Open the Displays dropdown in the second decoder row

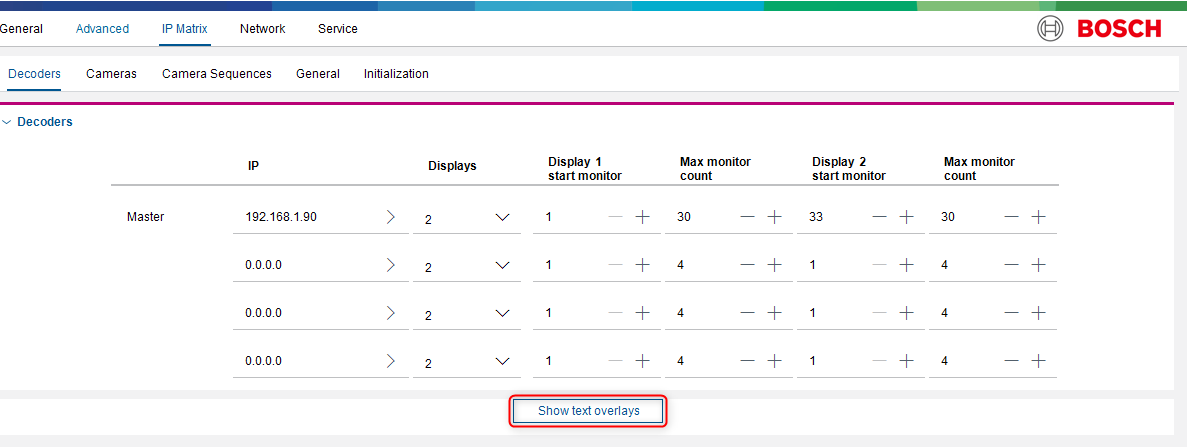pyautogui.click(x=502, y=265)
